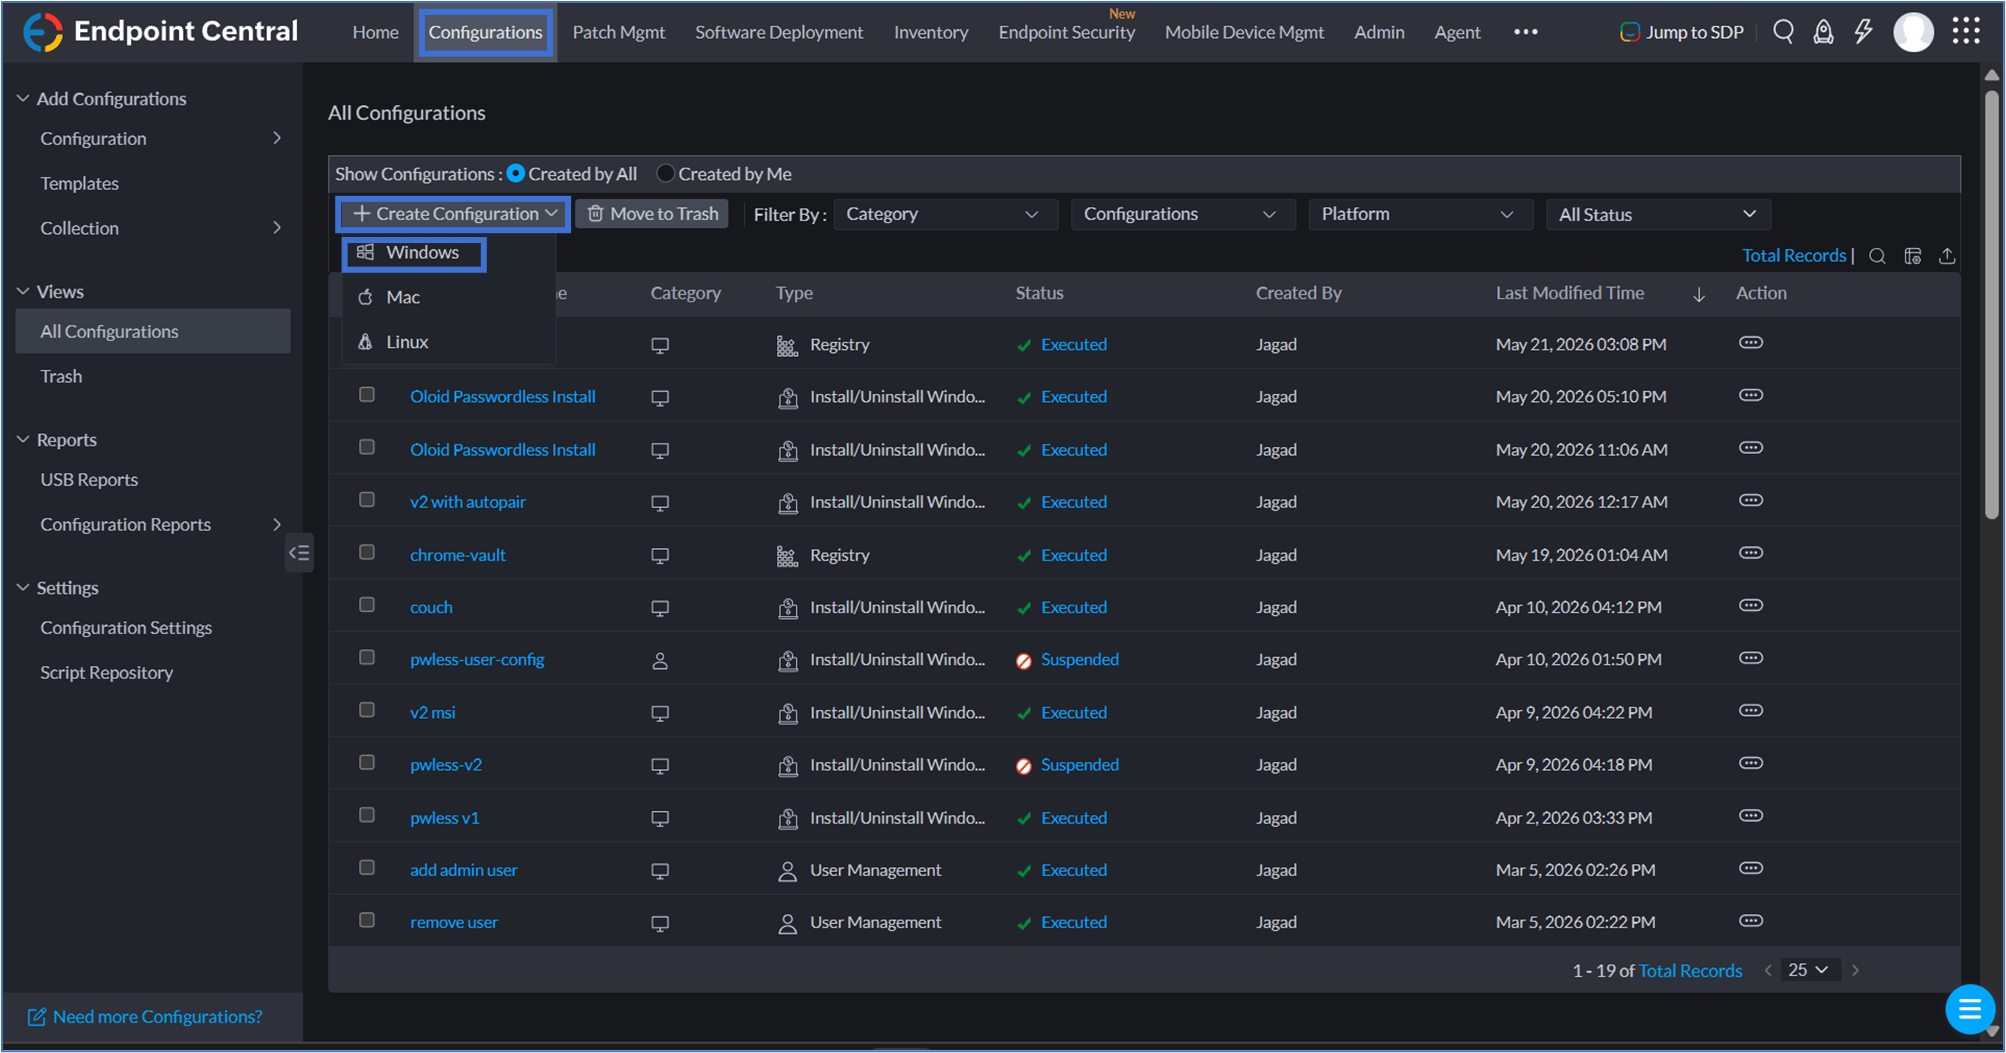The width and height of the screenshot is (2006, 1053).
Task: Open the Category filter dropdown
Action: tap(944, 214)
